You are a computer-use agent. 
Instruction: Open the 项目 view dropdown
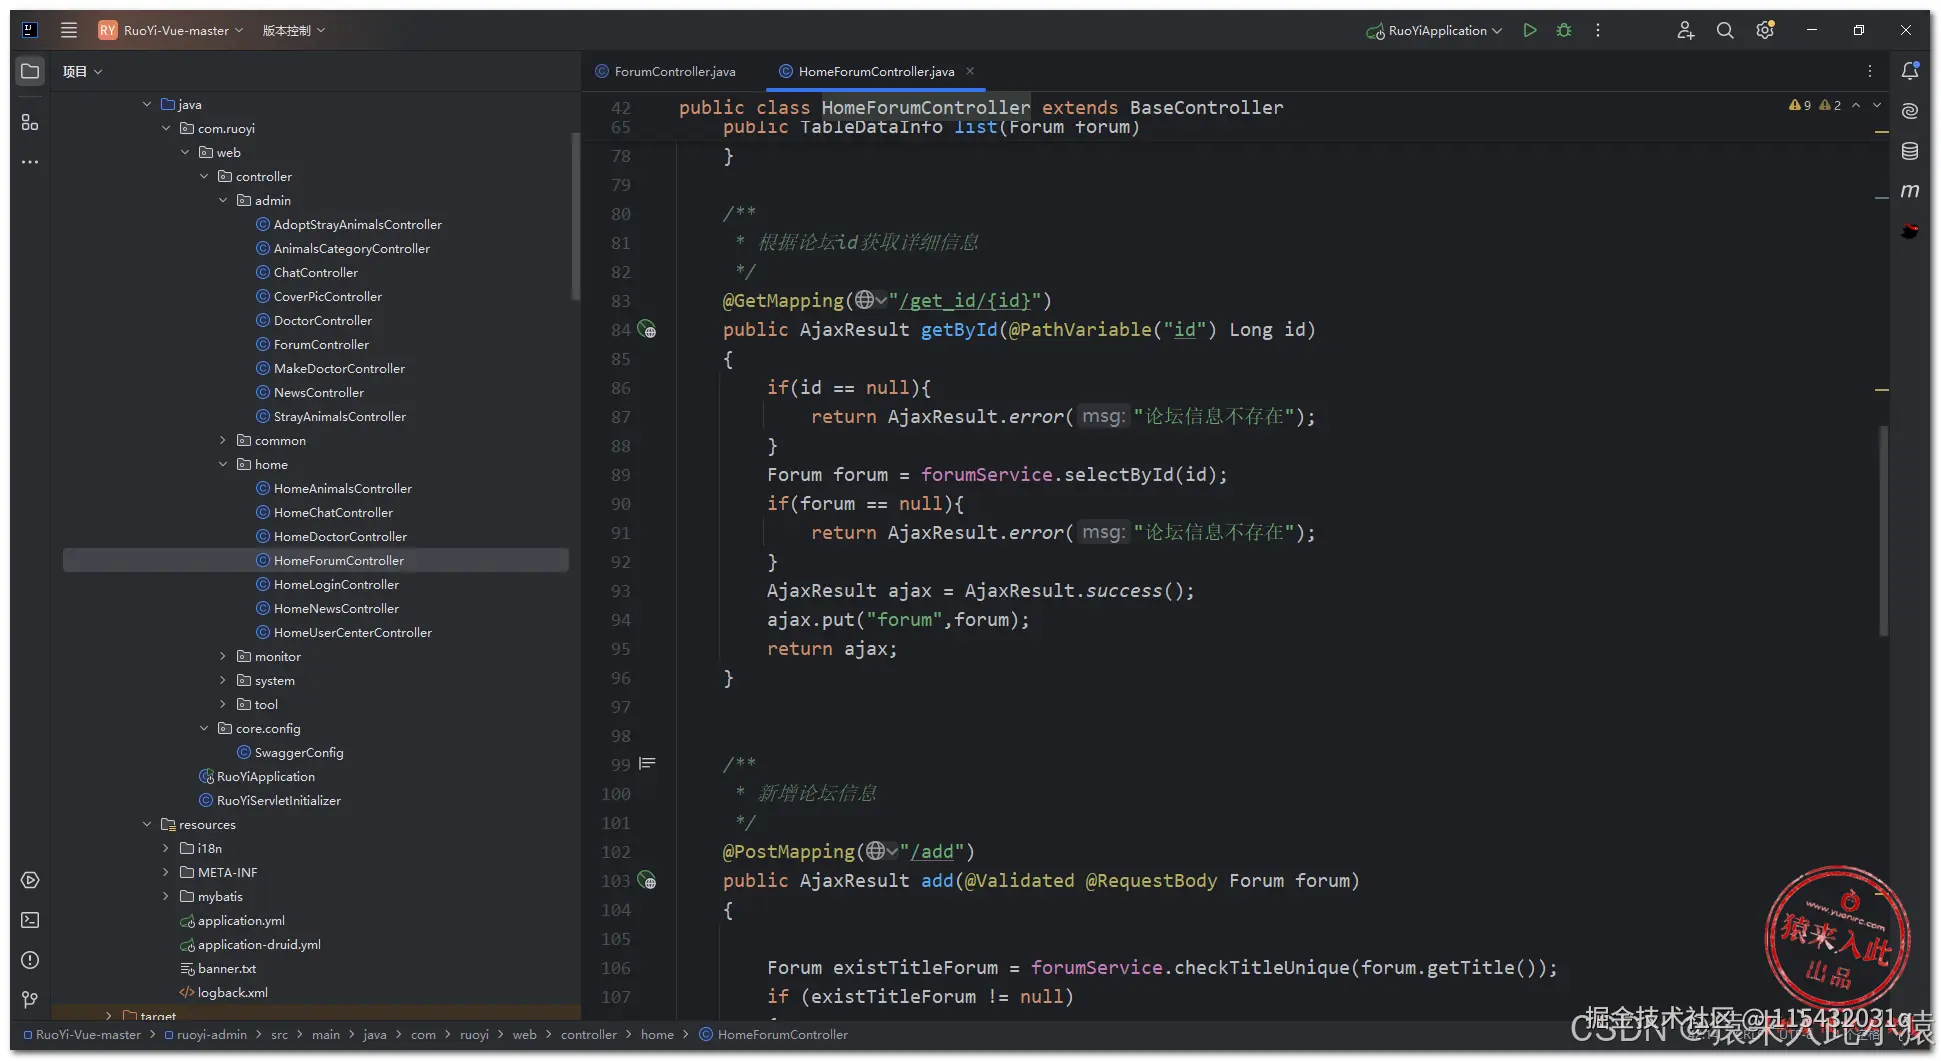[x=82, y=71]
